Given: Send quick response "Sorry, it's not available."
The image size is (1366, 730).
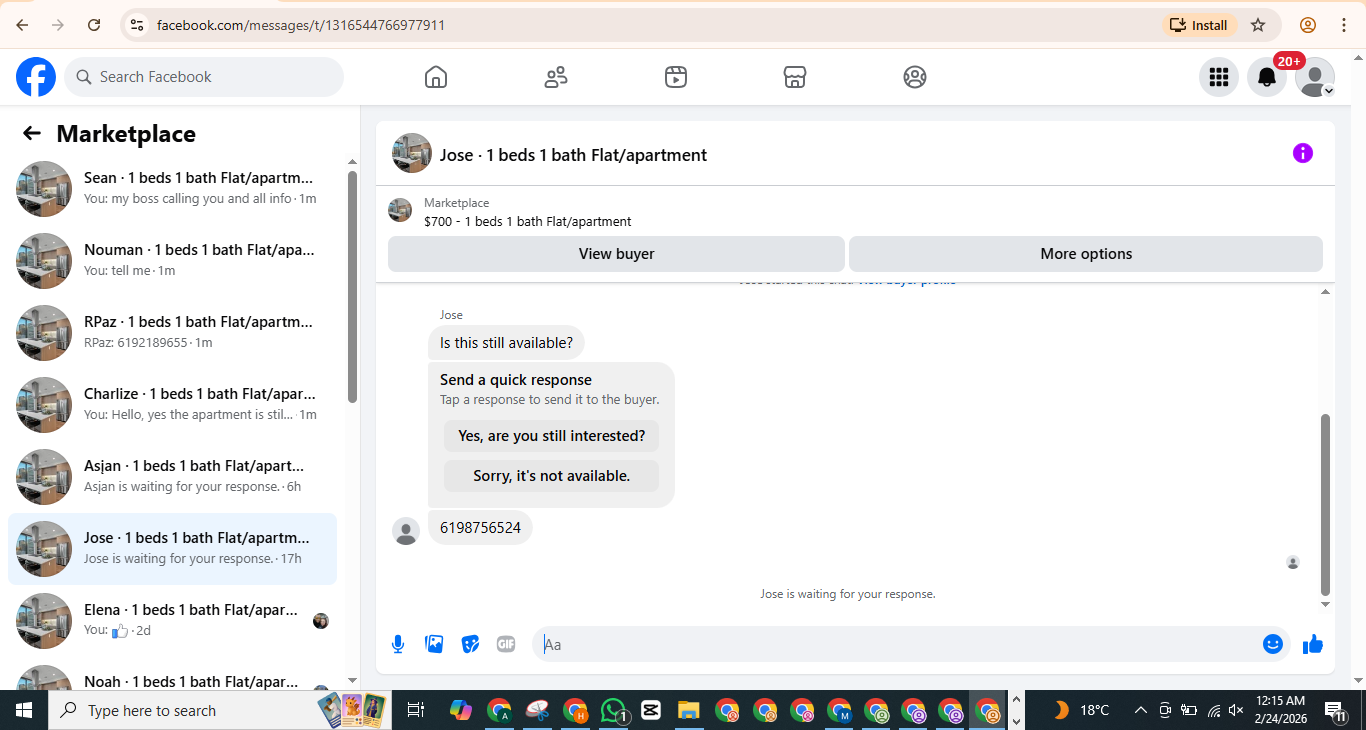Looking at the screenshot, I should (551, 476).
